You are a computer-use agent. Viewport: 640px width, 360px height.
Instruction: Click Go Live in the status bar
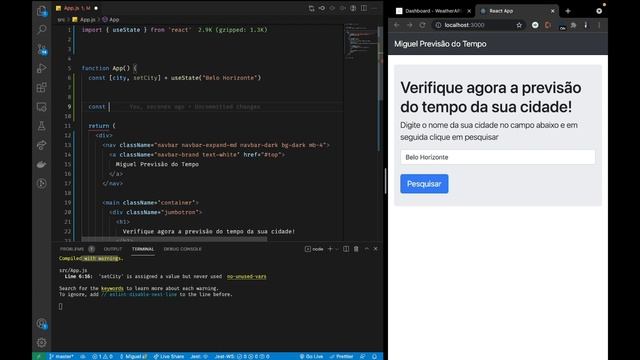coord(311,356)
